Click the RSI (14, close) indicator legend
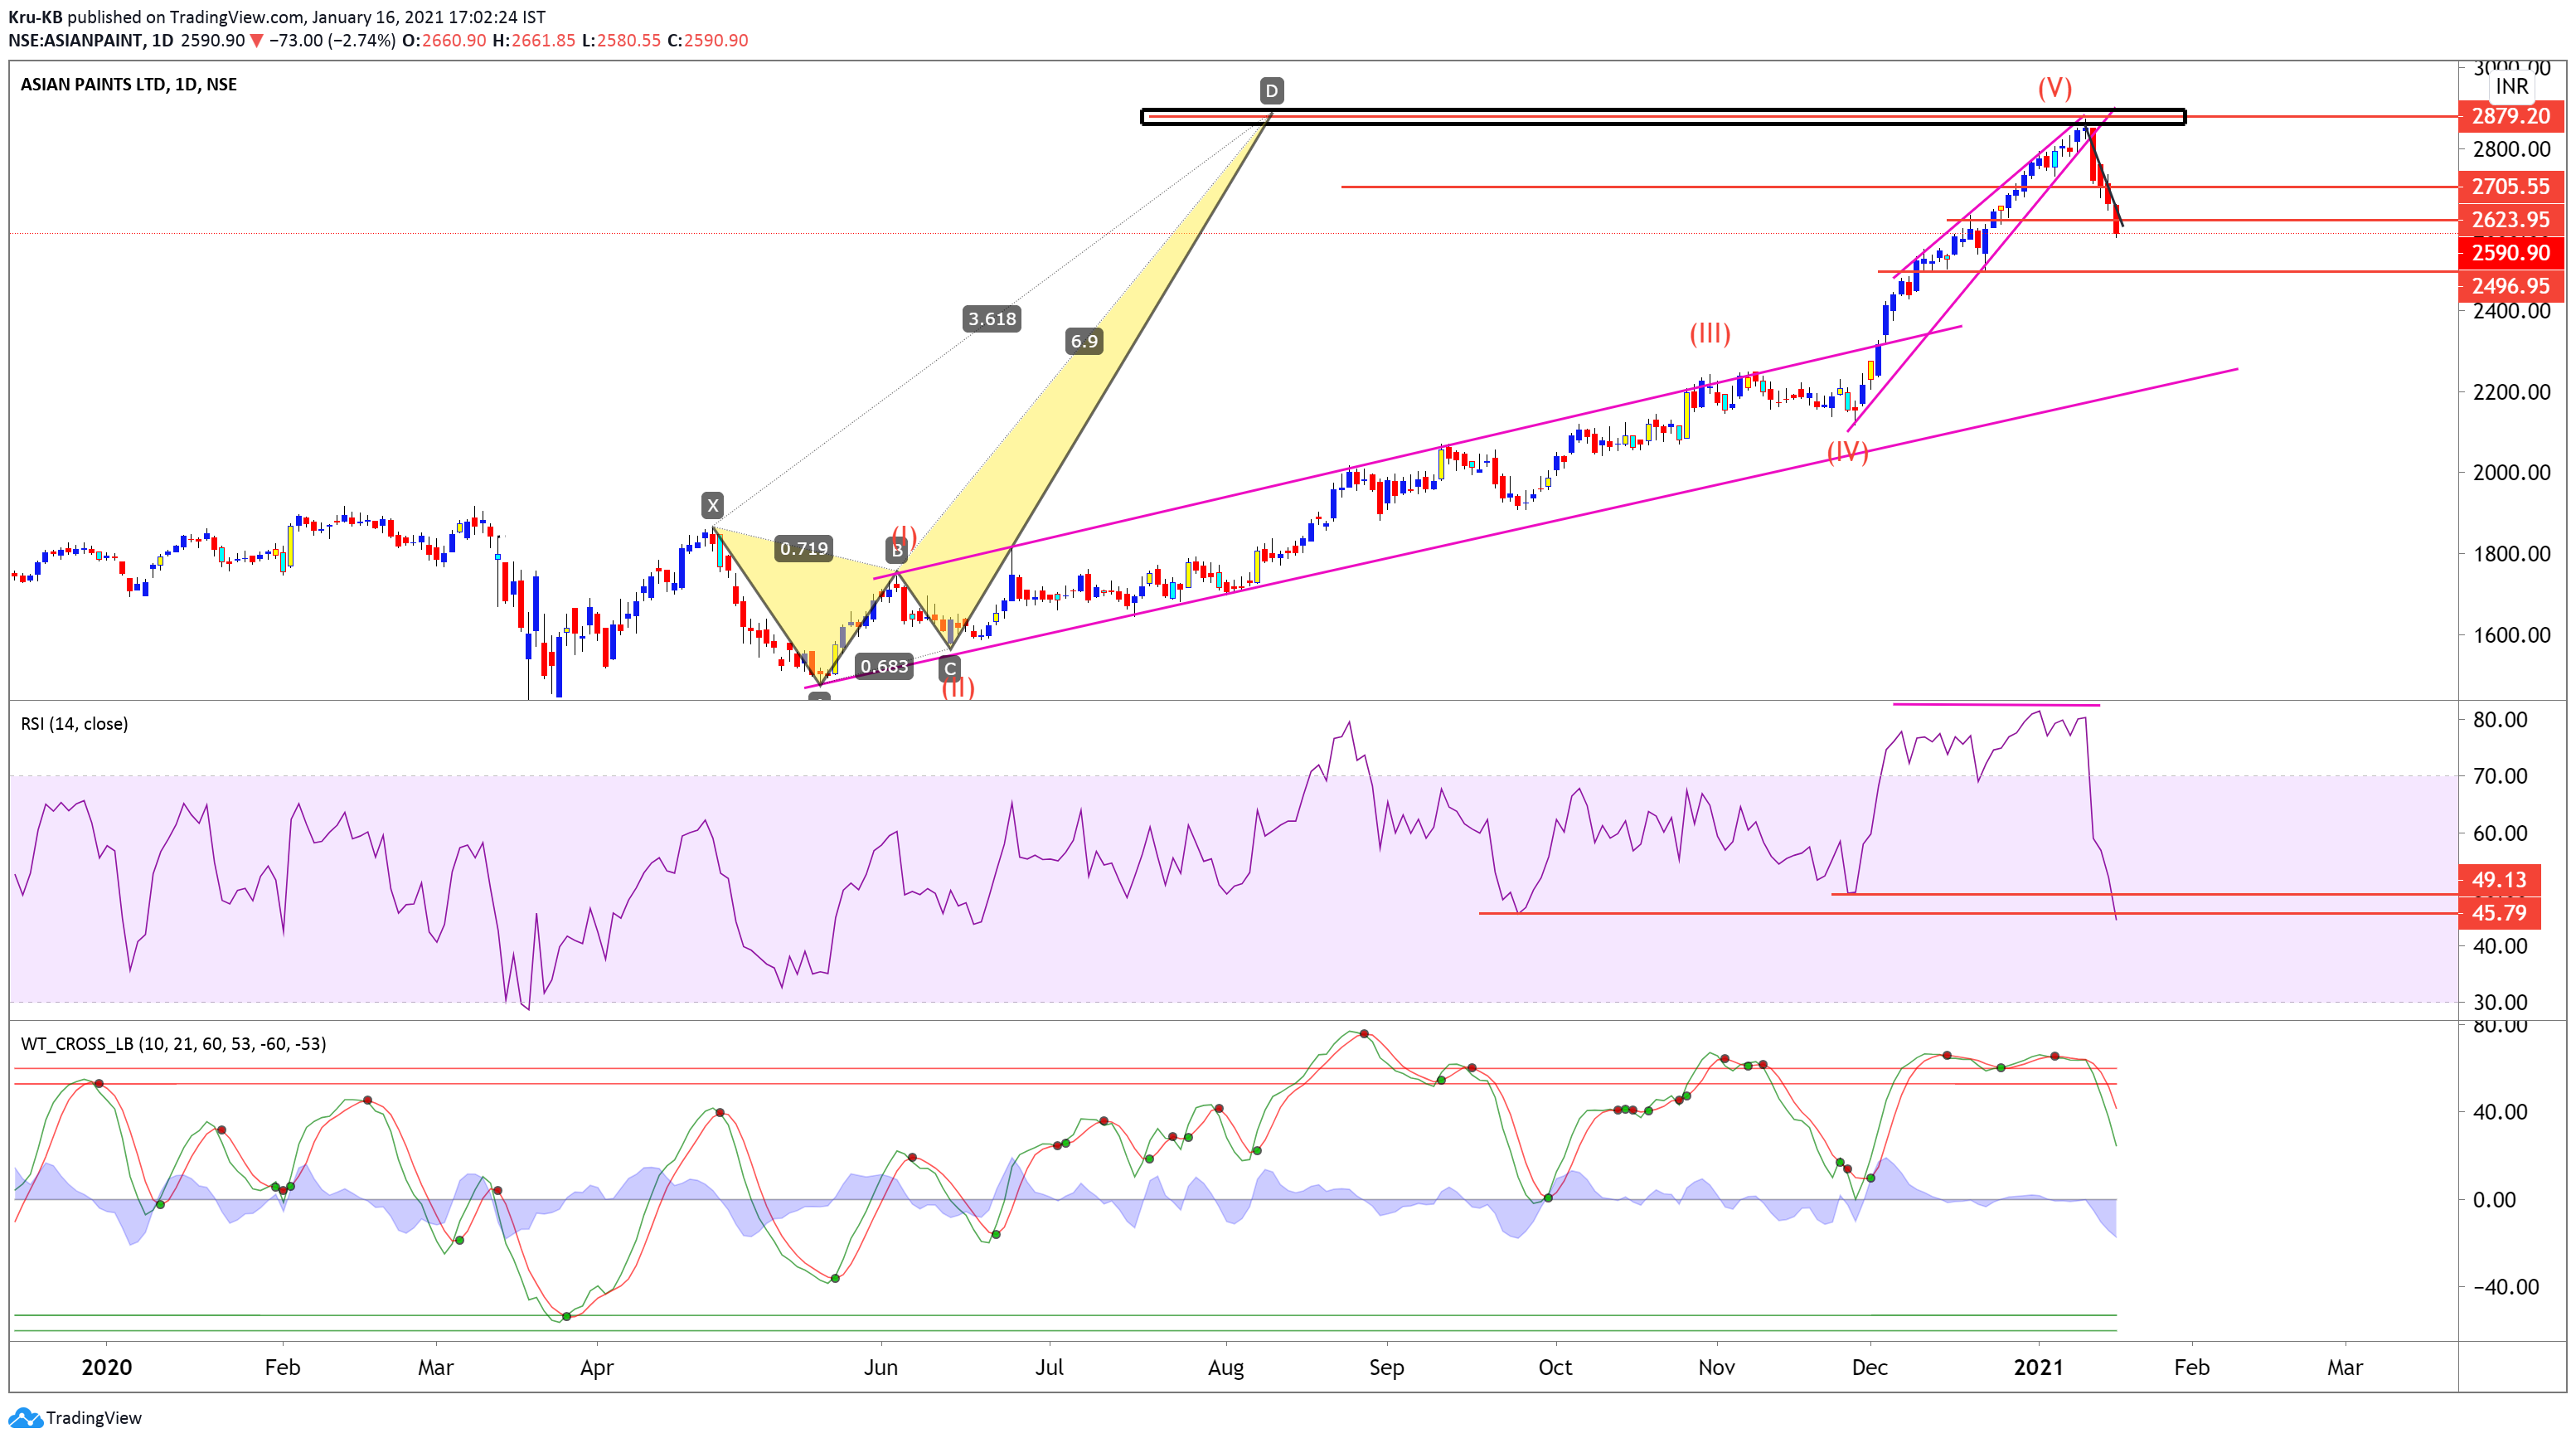Screen dimensions: 2576x1443 coord(74,724)
